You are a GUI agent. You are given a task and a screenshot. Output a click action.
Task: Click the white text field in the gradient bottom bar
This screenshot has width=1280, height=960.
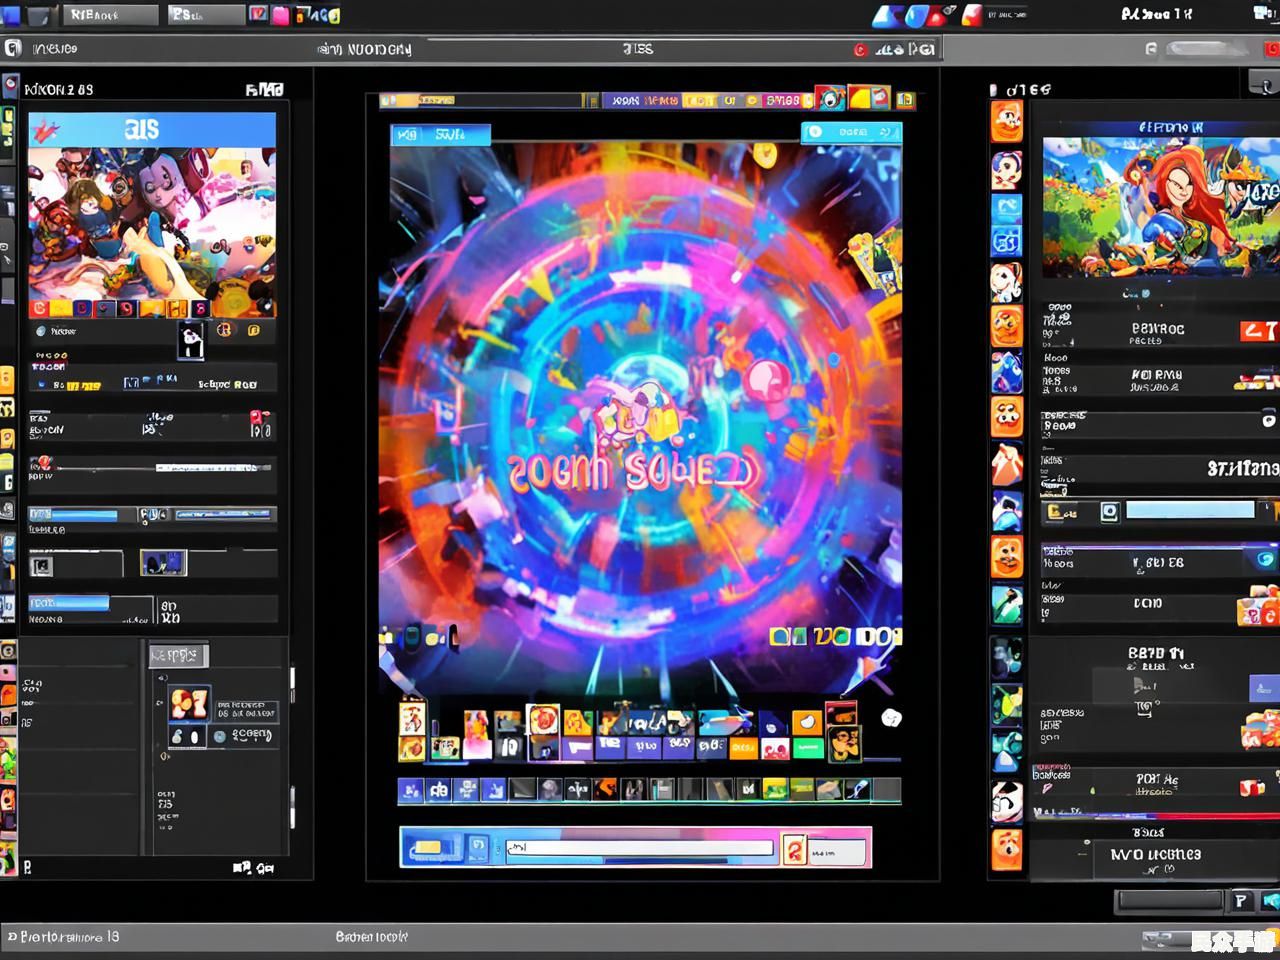click(x=639, y=849)
